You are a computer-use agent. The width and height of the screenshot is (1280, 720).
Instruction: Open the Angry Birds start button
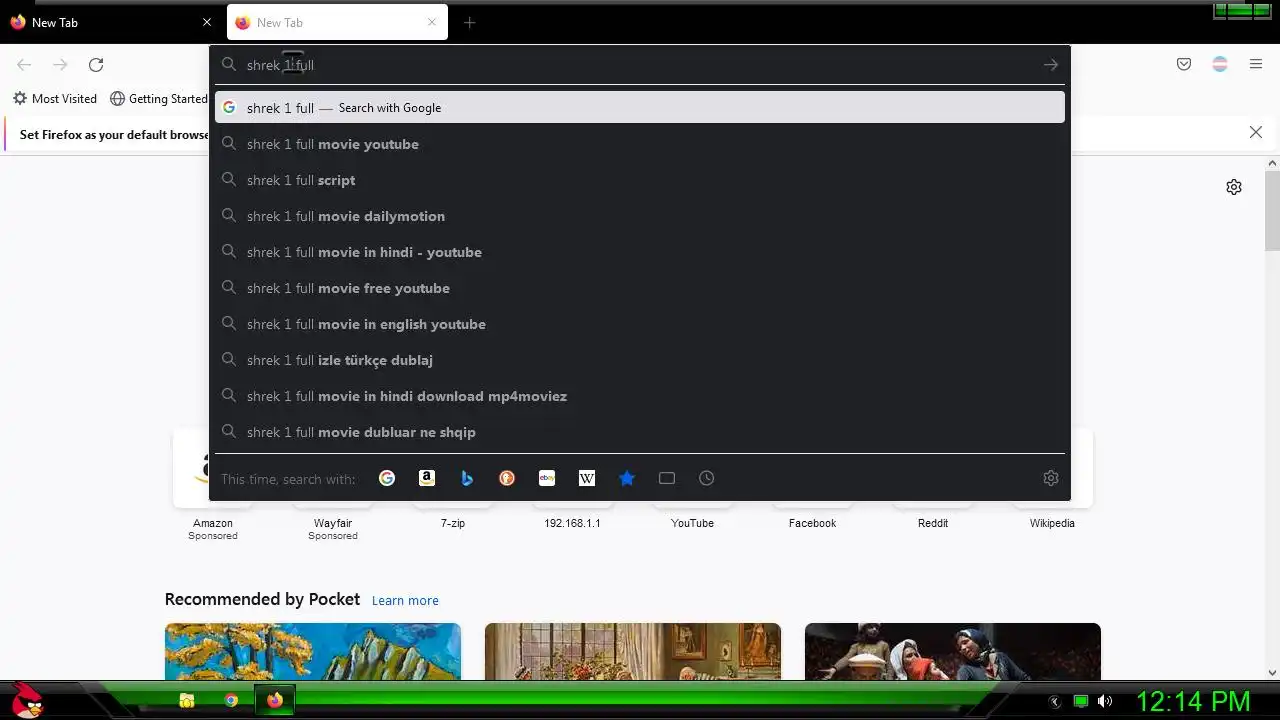click(27, 700)
